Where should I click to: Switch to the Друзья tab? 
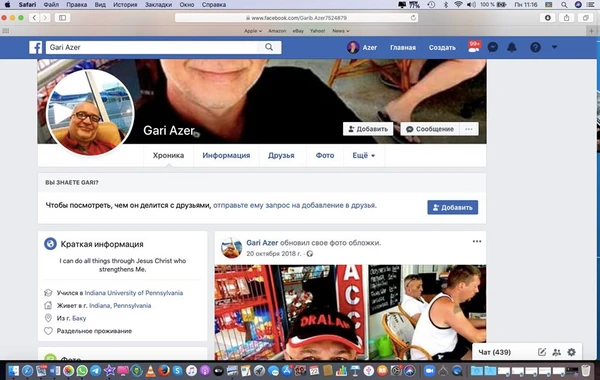[281, 155]
